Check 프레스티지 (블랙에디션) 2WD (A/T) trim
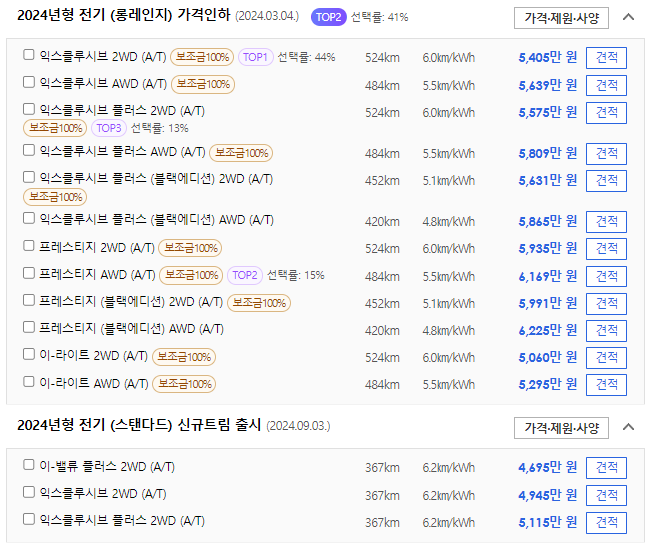This screenshot has height=554, width=654. pyautogui.click(x=28, y=300)
